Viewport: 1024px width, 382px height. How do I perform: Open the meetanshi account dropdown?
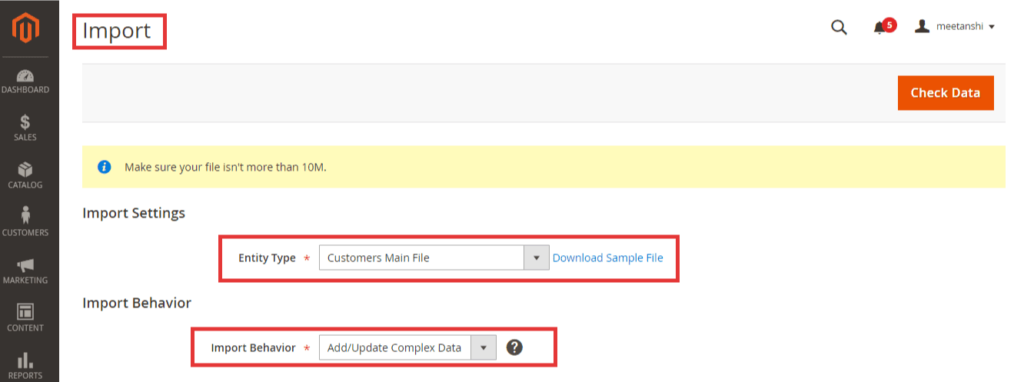(x=955, y=27)
